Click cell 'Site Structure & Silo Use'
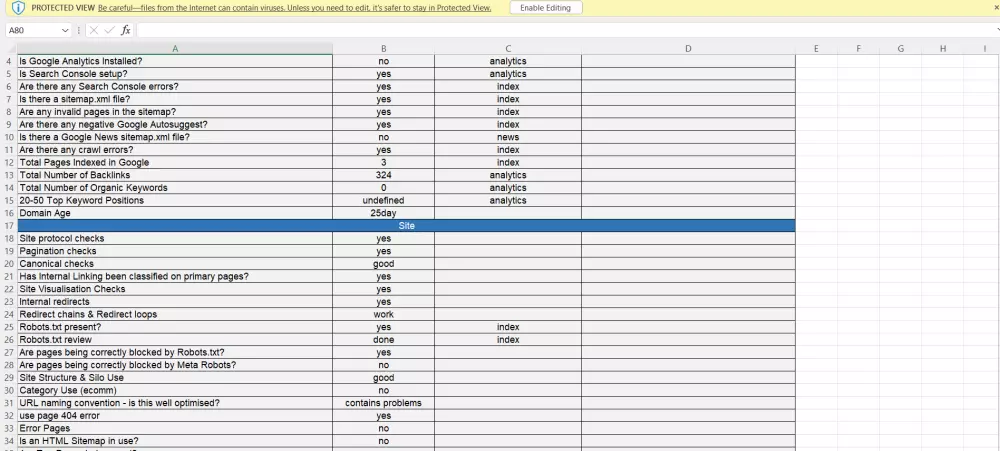The image size is (1000, 451). coord(175,378)
